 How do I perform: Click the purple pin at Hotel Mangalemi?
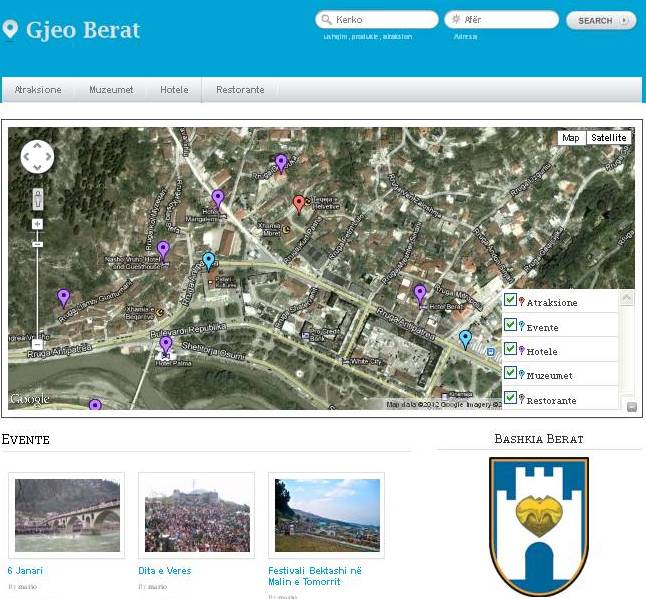pyautogui.click(x=218, y=198)
